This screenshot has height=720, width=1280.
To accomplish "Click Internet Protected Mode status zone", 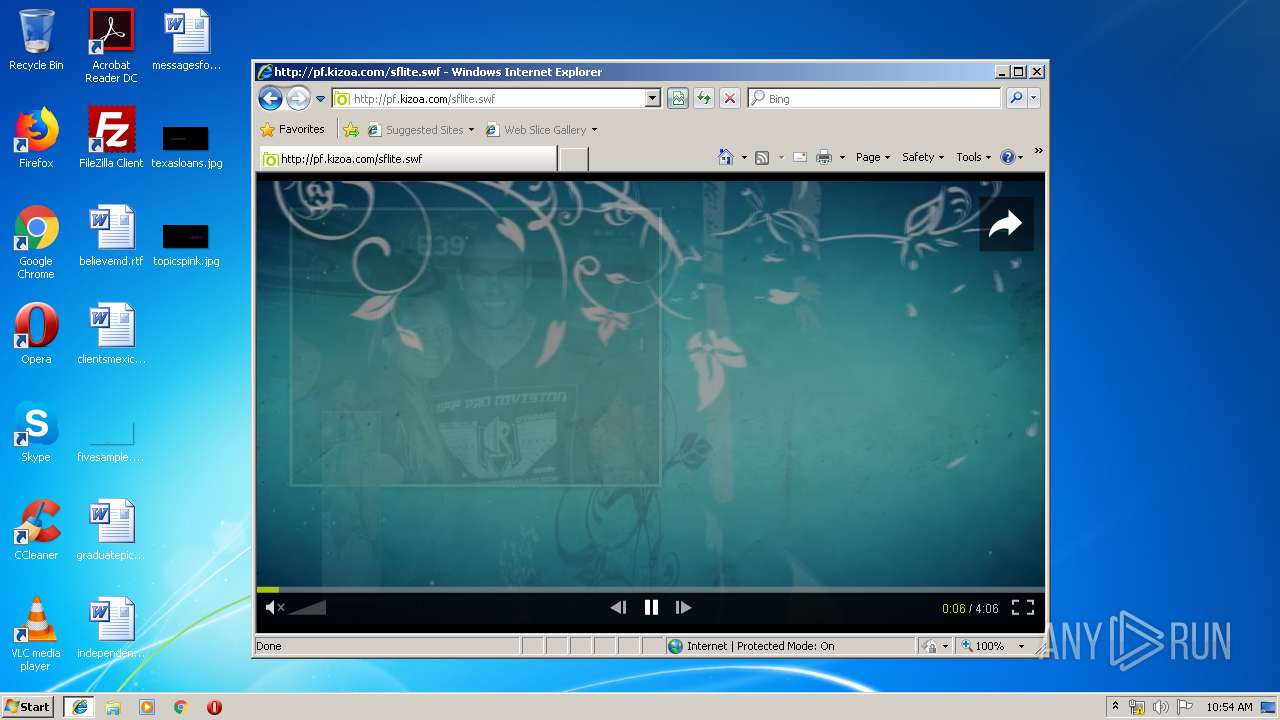I will (x=790, y=646).
